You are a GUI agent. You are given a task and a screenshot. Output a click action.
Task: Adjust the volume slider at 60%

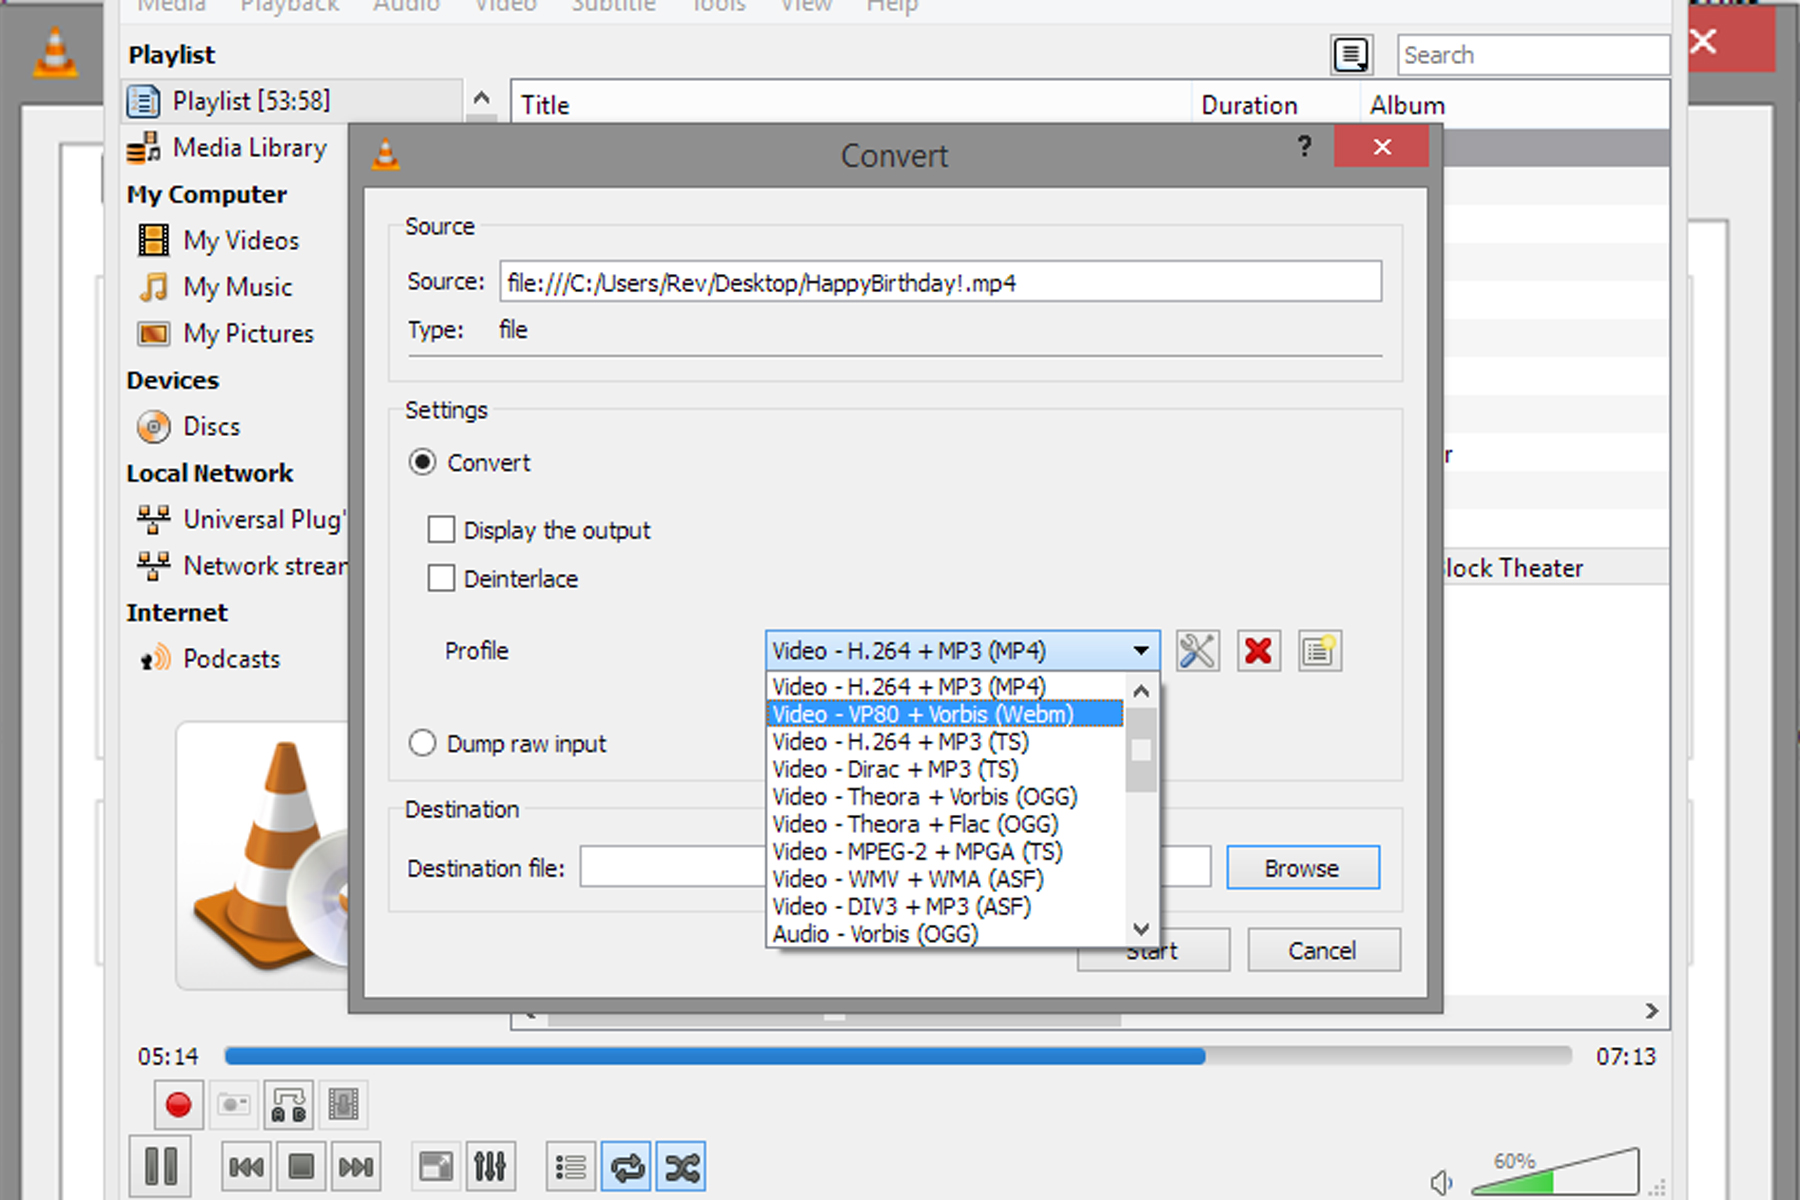[1555, 1171]
